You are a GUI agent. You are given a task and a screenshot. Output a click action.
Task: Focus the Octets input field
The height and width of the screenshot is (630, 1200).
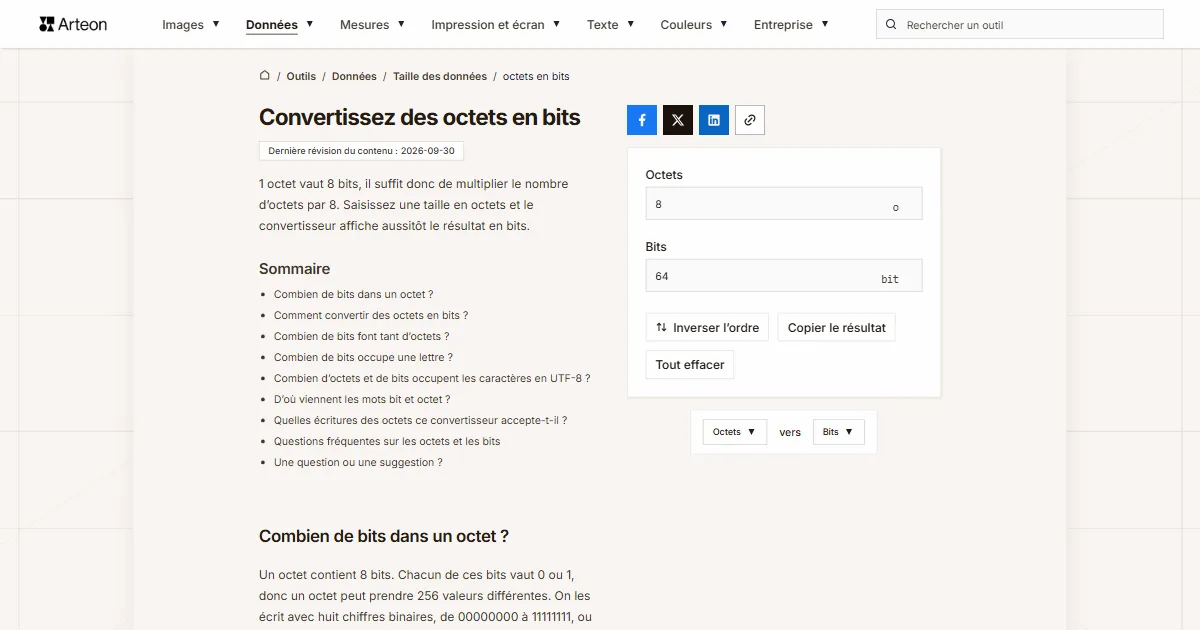[784, 204]
